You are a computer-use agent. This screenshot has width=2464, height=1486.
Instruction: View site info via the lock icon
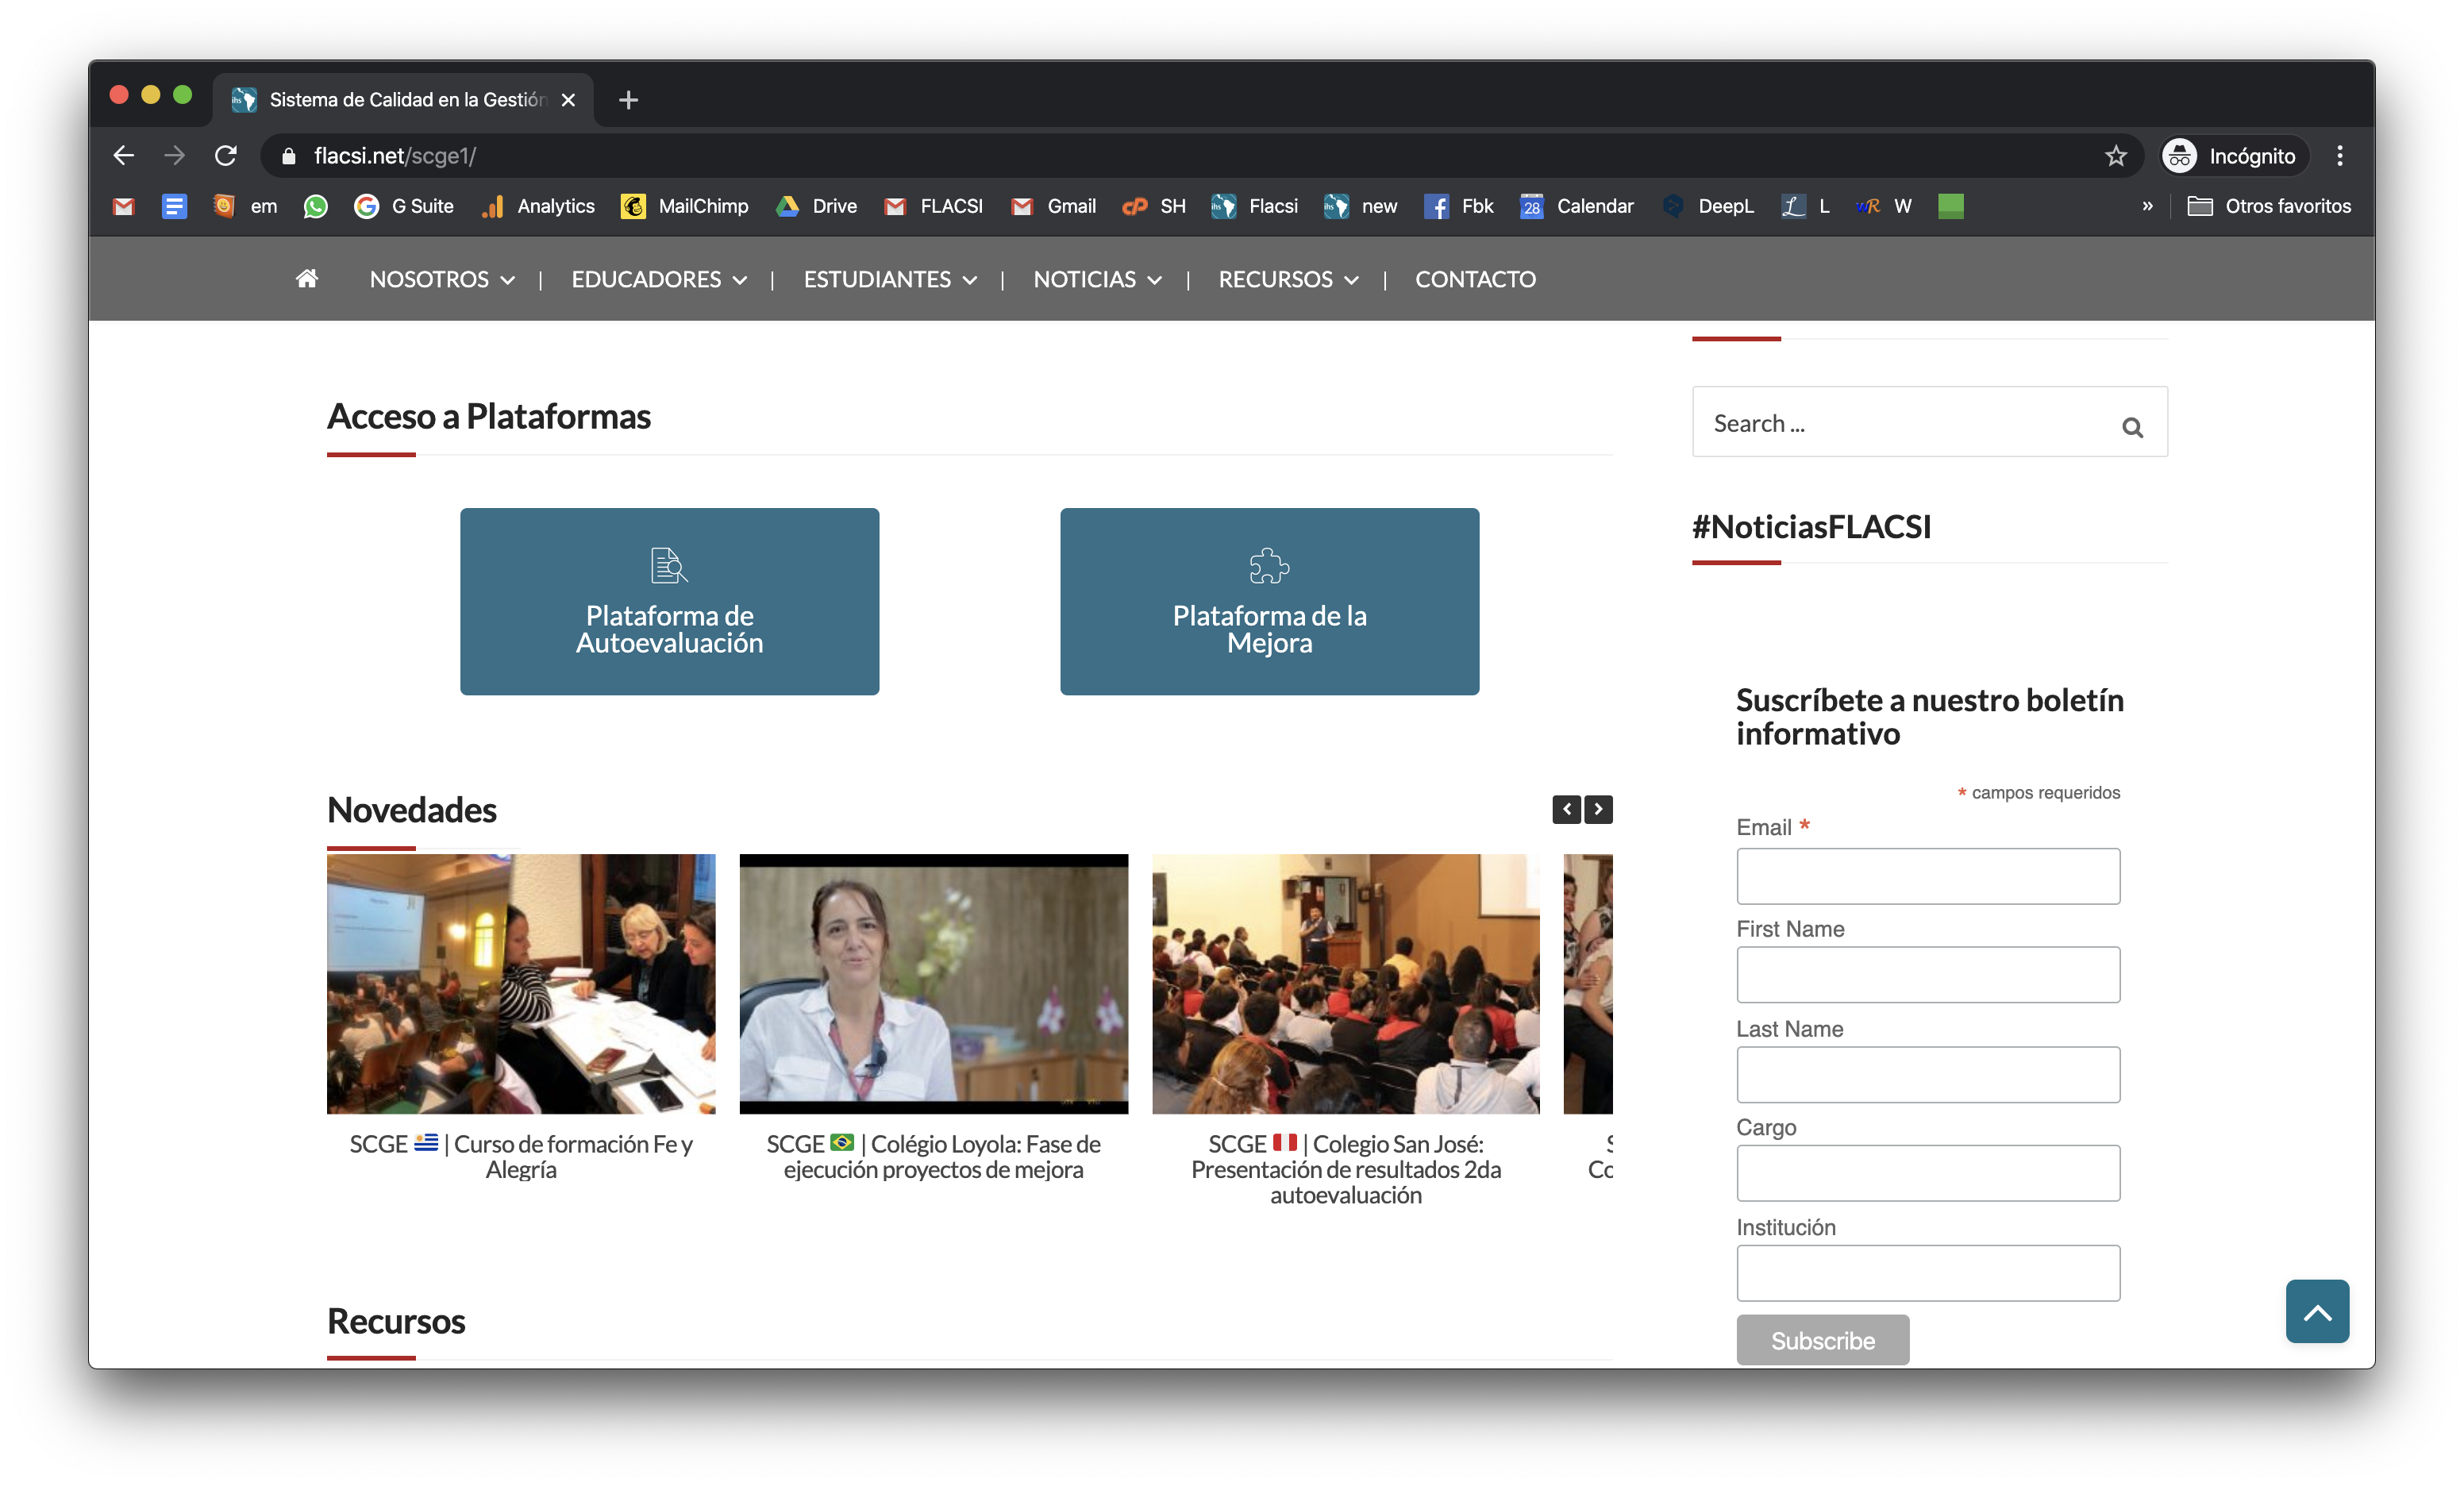coord(289,155)
